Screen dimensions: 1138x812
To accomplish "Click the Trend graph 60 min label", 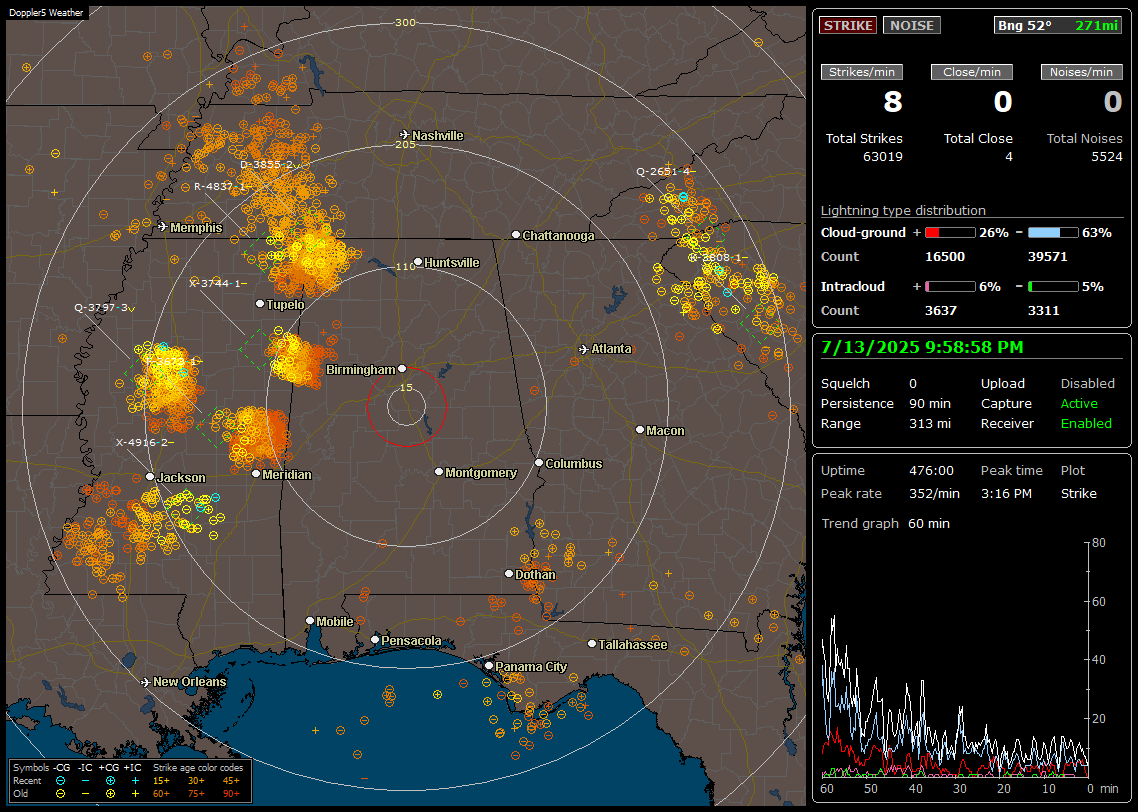I will coord(885,524).
